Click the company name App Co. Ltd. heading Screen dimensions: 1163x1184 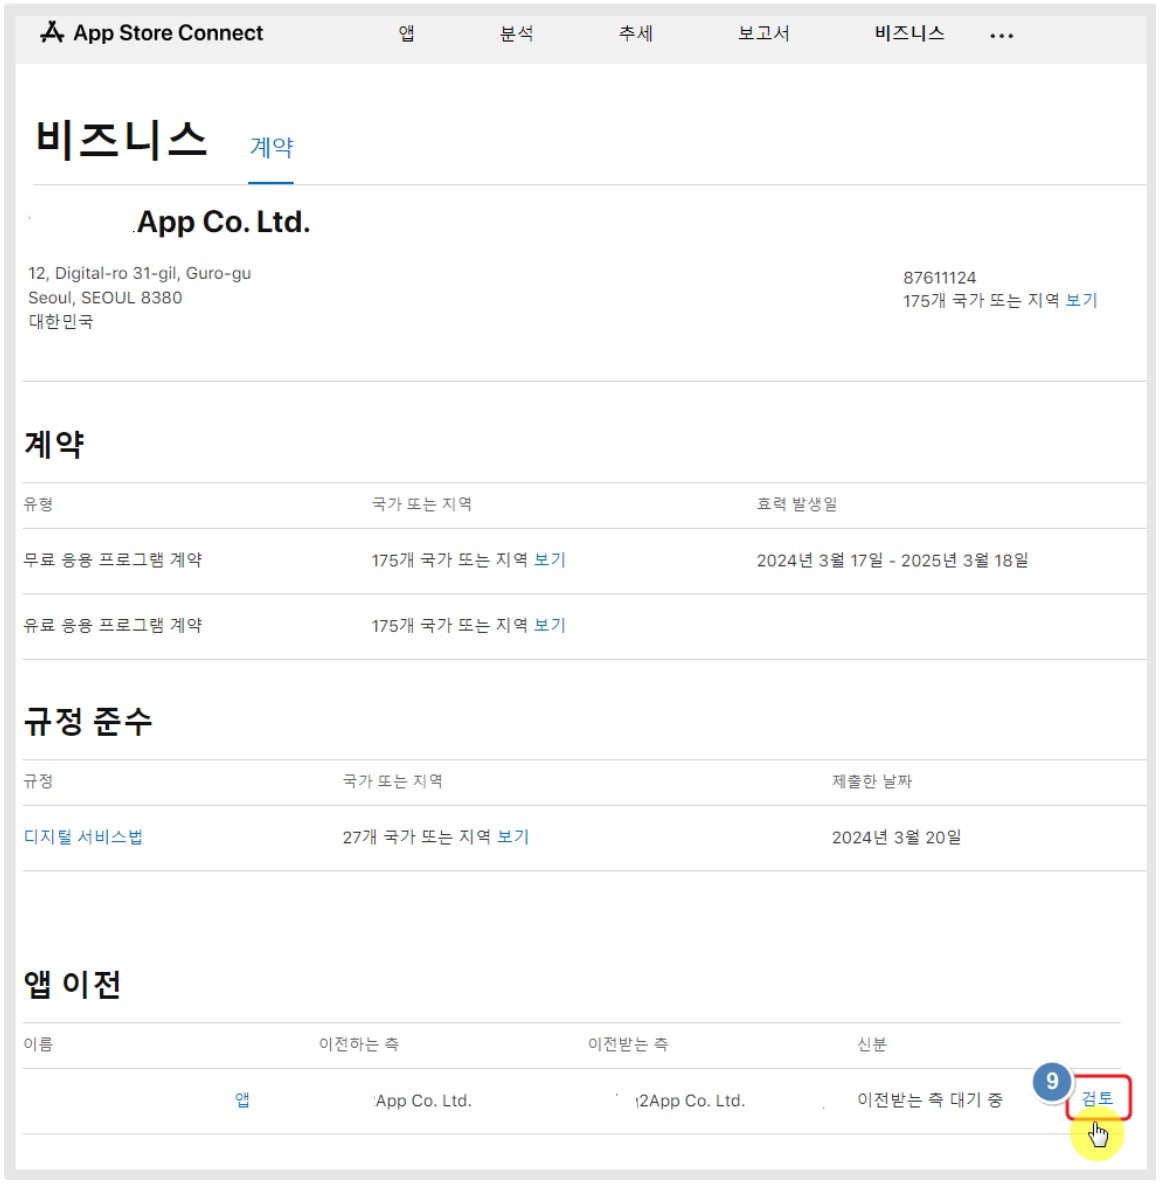(x=224, y=222)
